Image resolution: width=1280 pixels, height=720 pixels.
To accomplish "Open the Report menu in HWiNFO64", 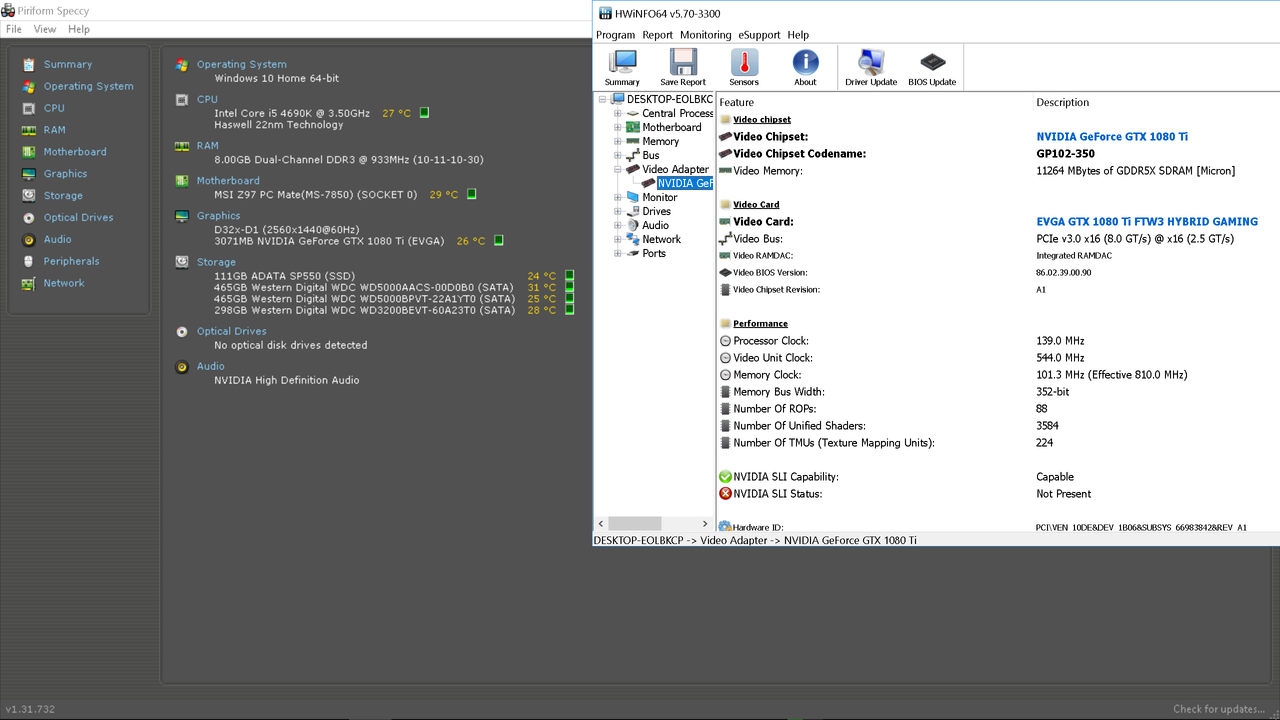I will pyautogui.click(x=658, y=35).
